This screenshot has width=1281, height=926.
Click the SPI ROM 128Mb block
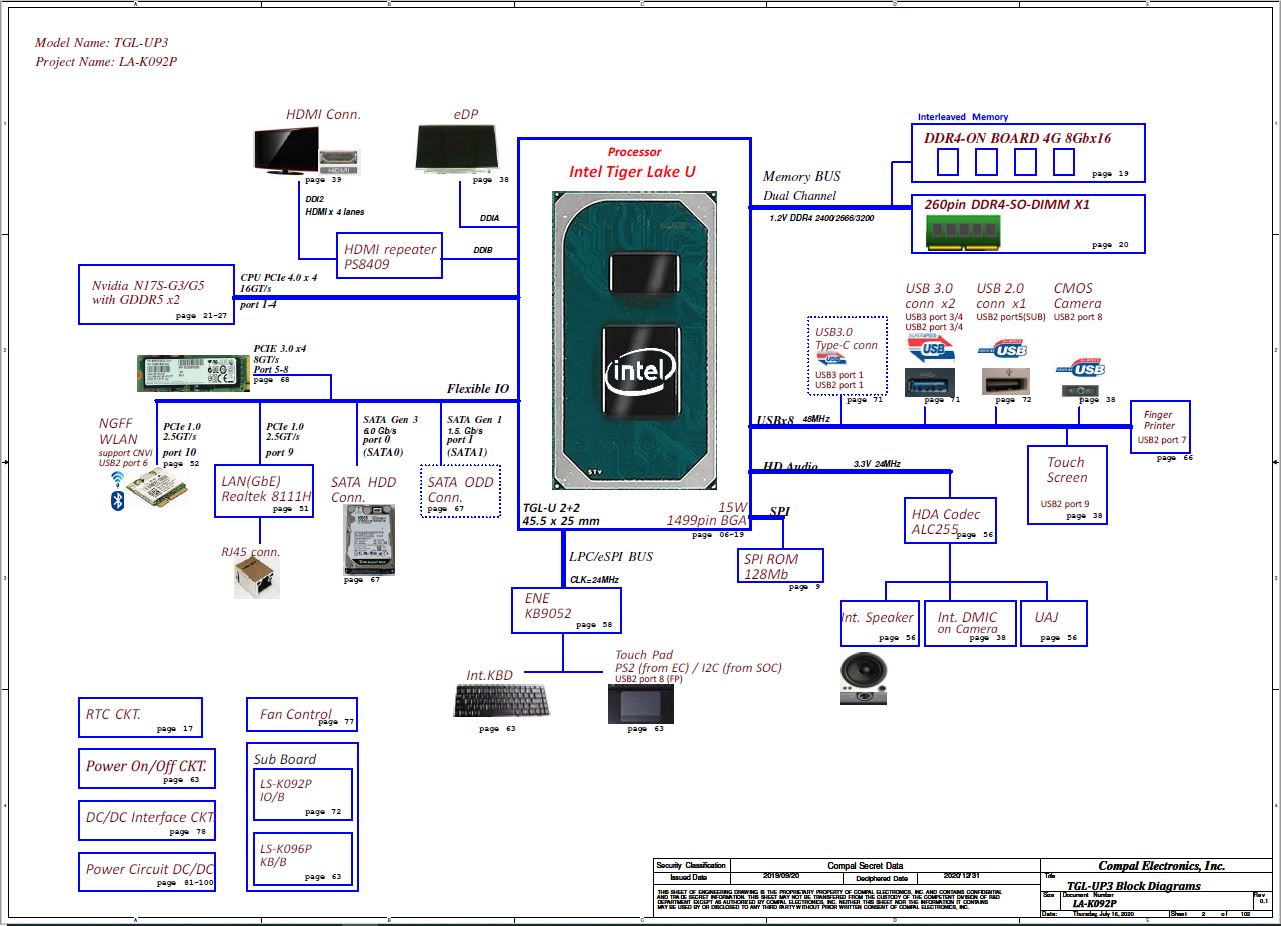tap(780, 567)
